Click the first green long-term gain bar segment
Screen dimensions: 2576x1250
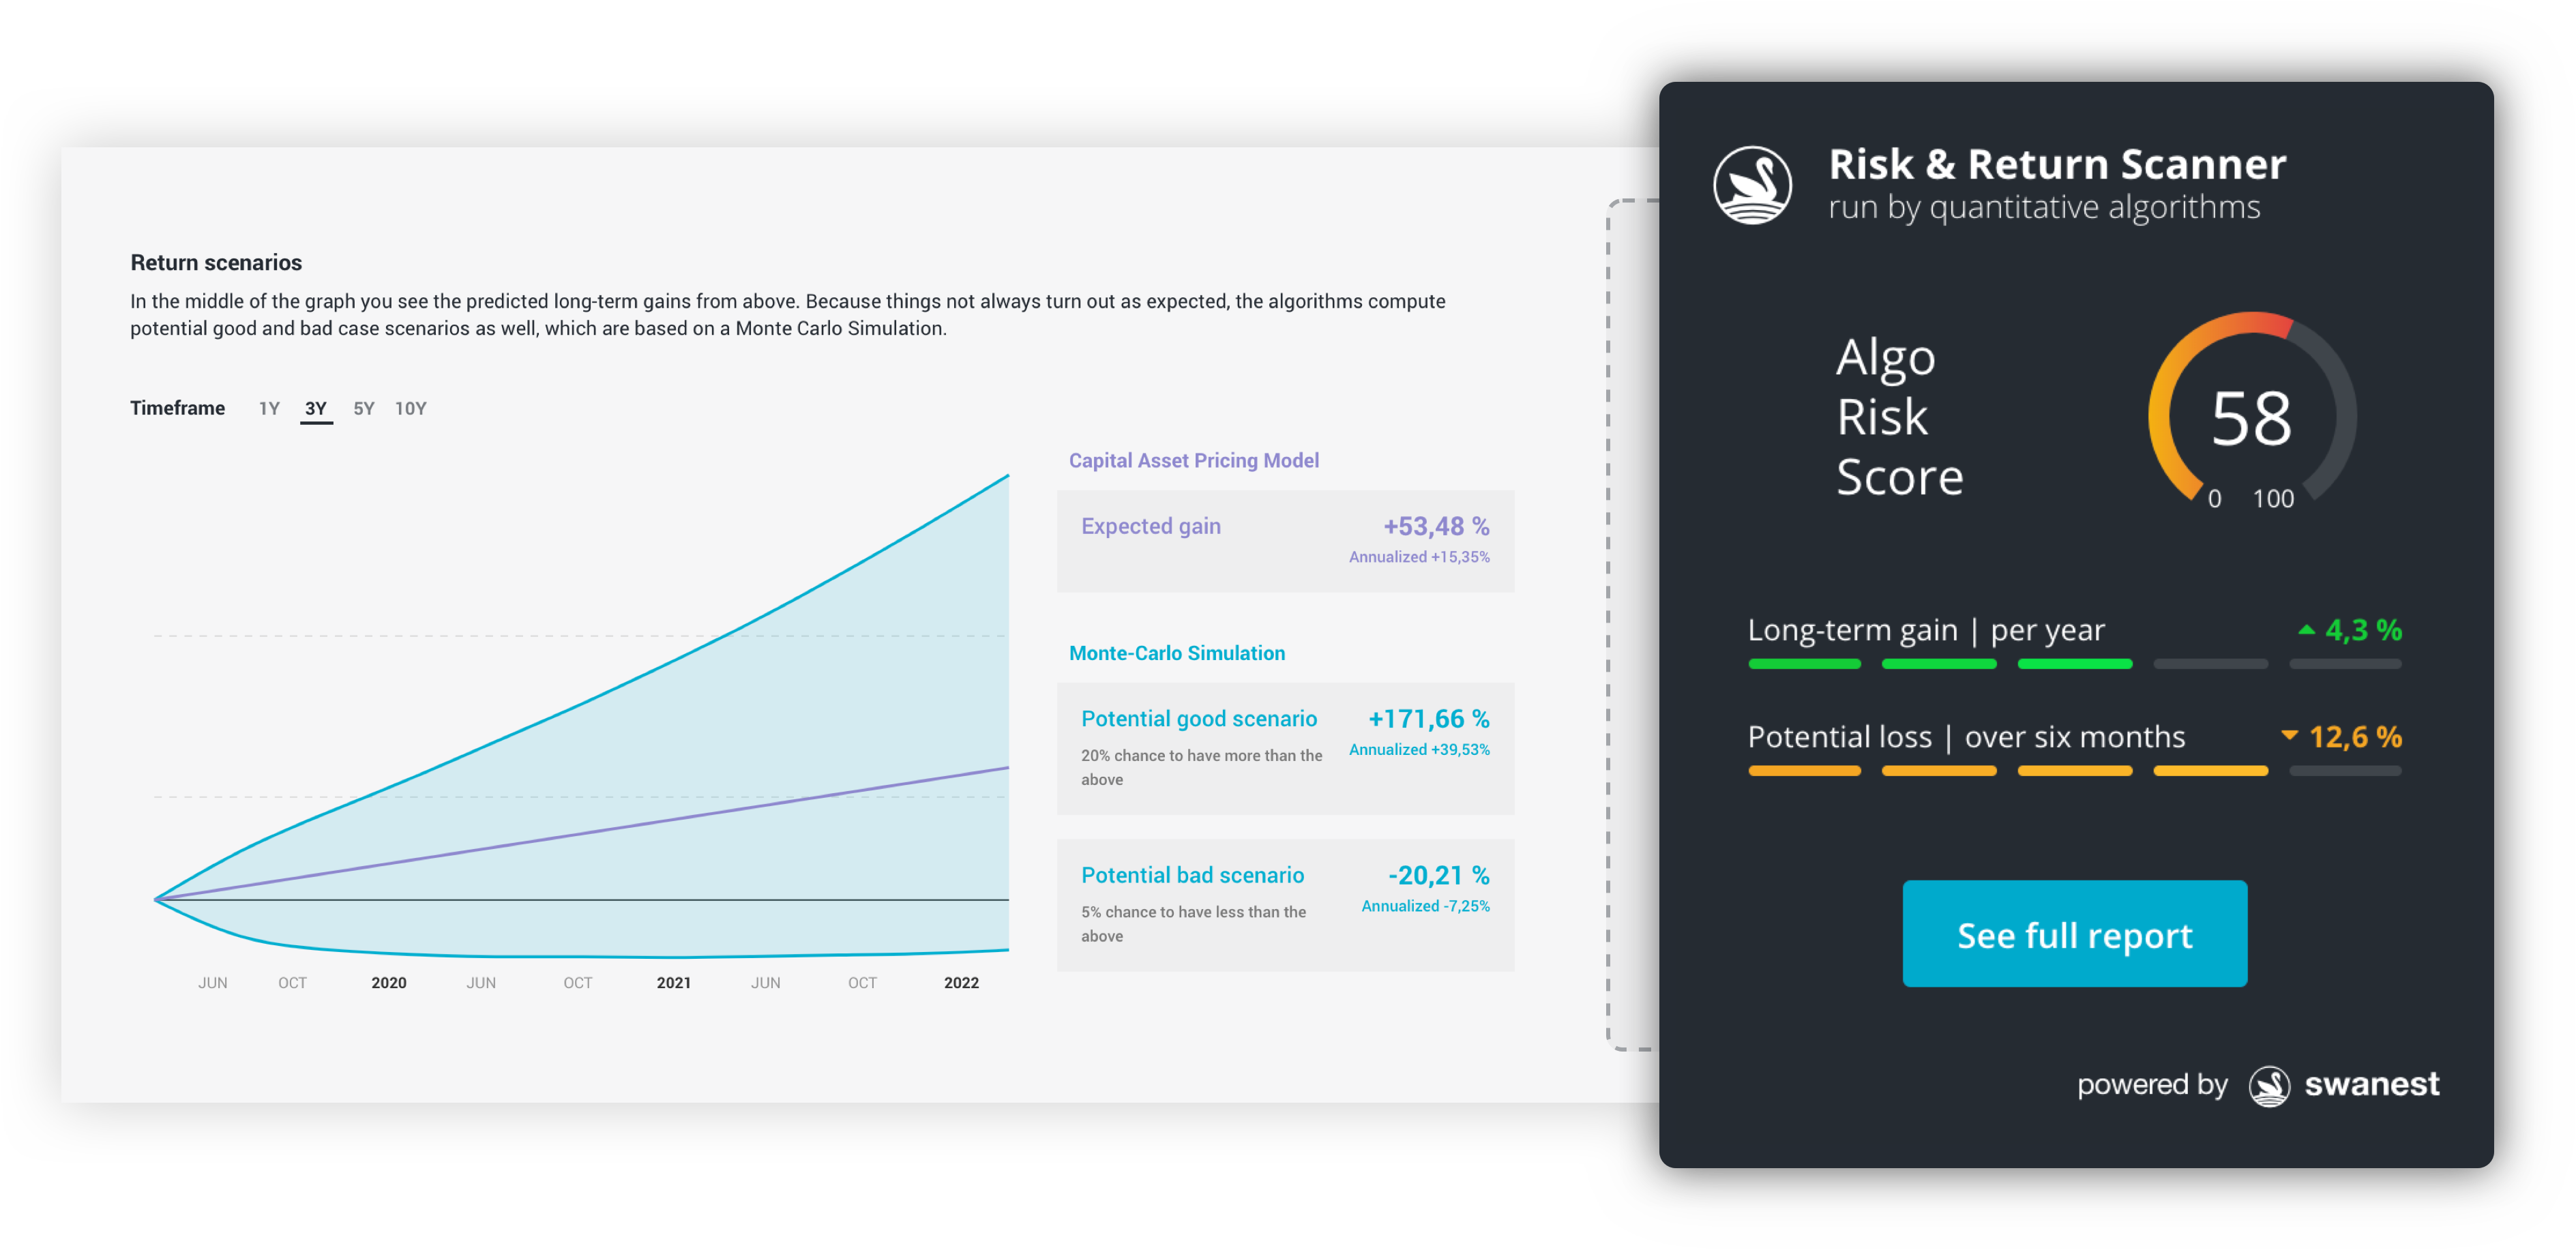[x=1804, y=664]
